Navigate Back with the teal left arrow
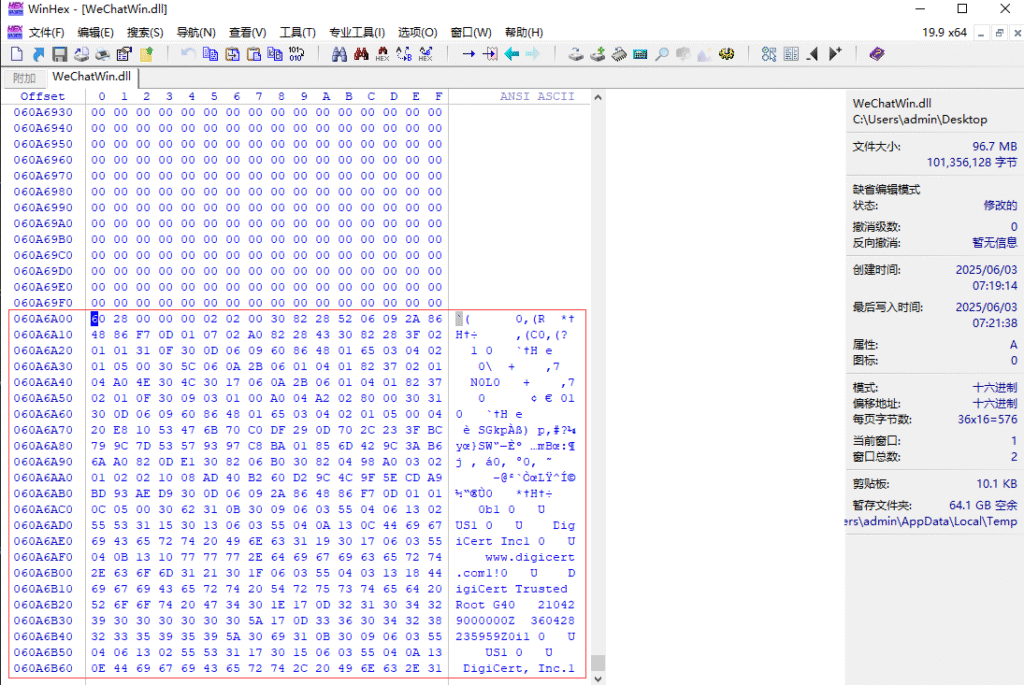Viewport: 1024px width, 685px height. coord(511,54)
